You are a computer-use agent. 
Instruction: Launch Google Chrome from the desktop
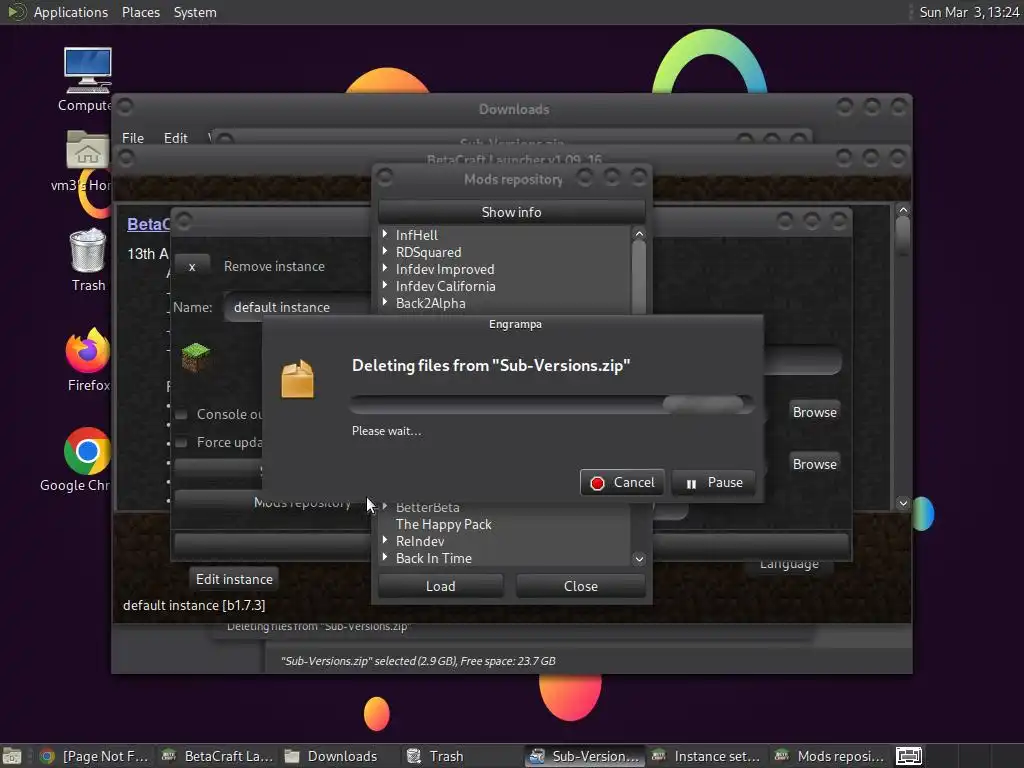pyautogui.click(x=88, y=451)
